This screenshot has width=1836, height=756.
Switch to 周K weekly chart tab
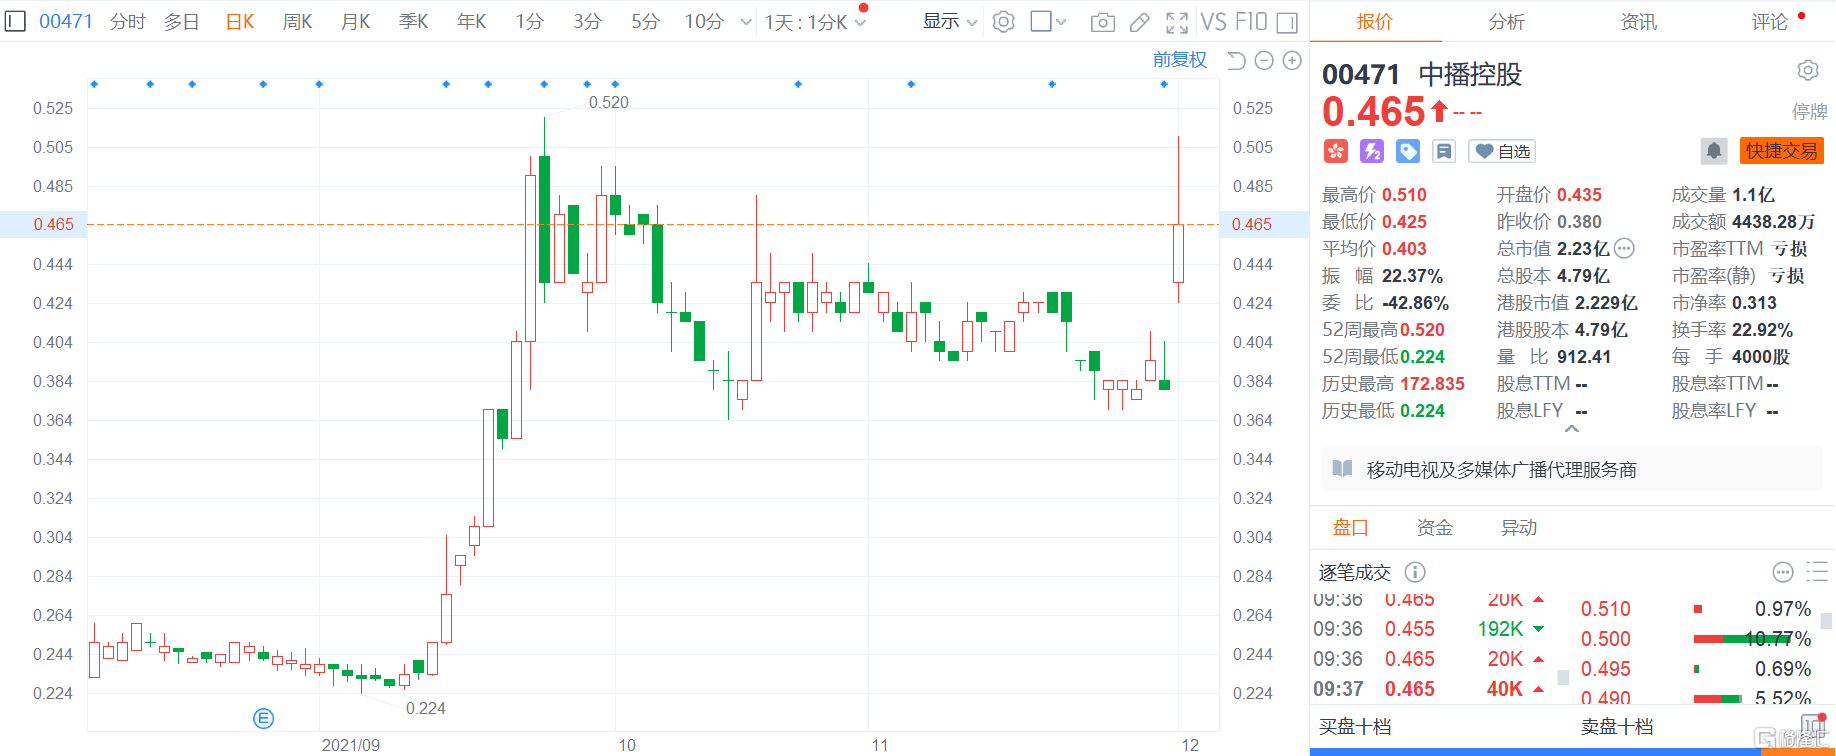tap(297, 22)
